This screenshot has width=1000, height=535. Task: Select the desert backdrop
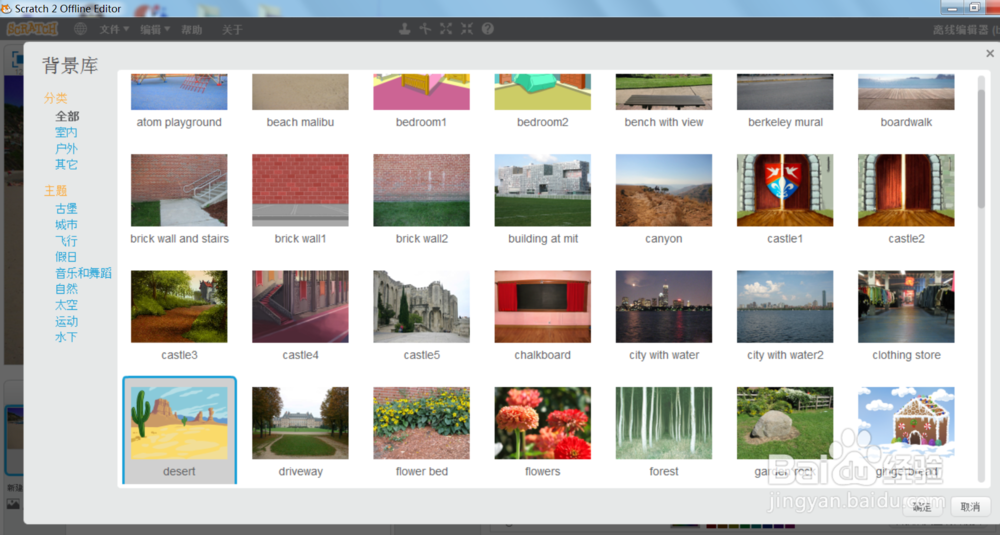point(179,431)
